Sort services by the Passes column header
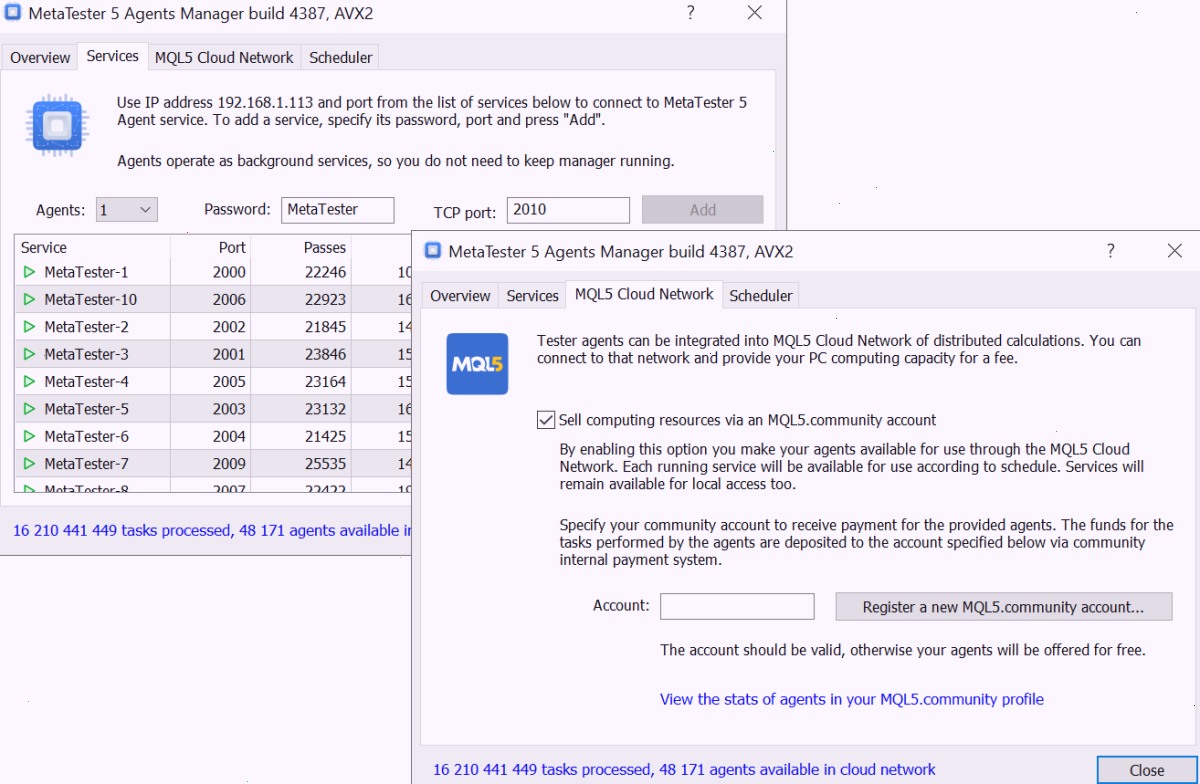Viewport: 1200px width, 784px height. [325, 247]
